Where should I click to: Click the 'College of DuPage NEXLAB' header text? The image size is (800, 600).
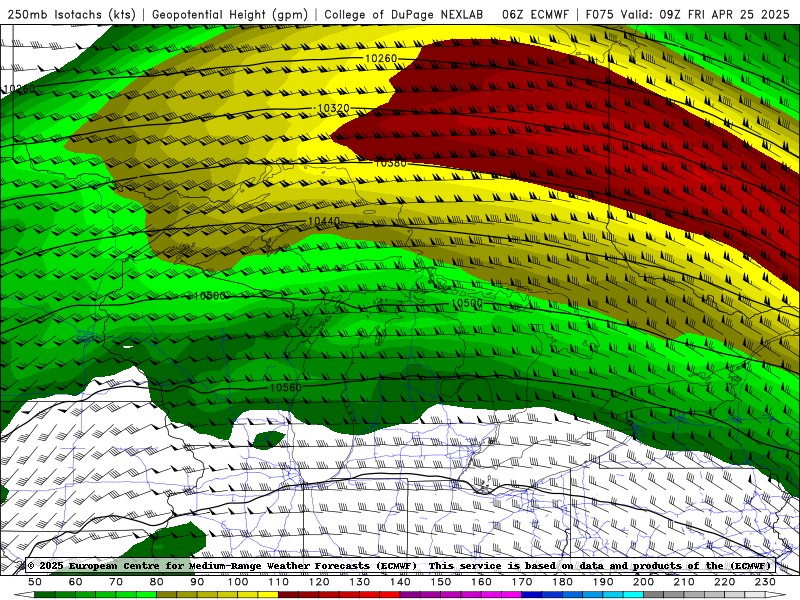pyautogui.click(x=404, y=14)
